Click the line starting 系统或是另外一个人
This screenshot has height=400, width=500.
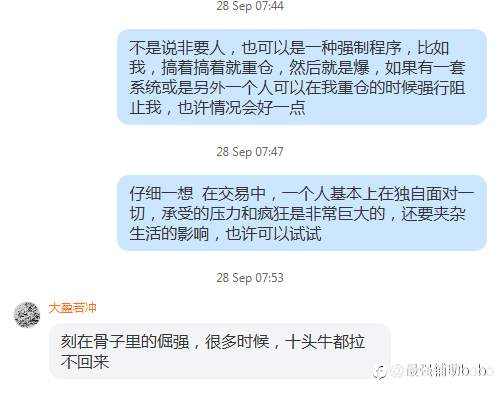click(x=297, y=88)
